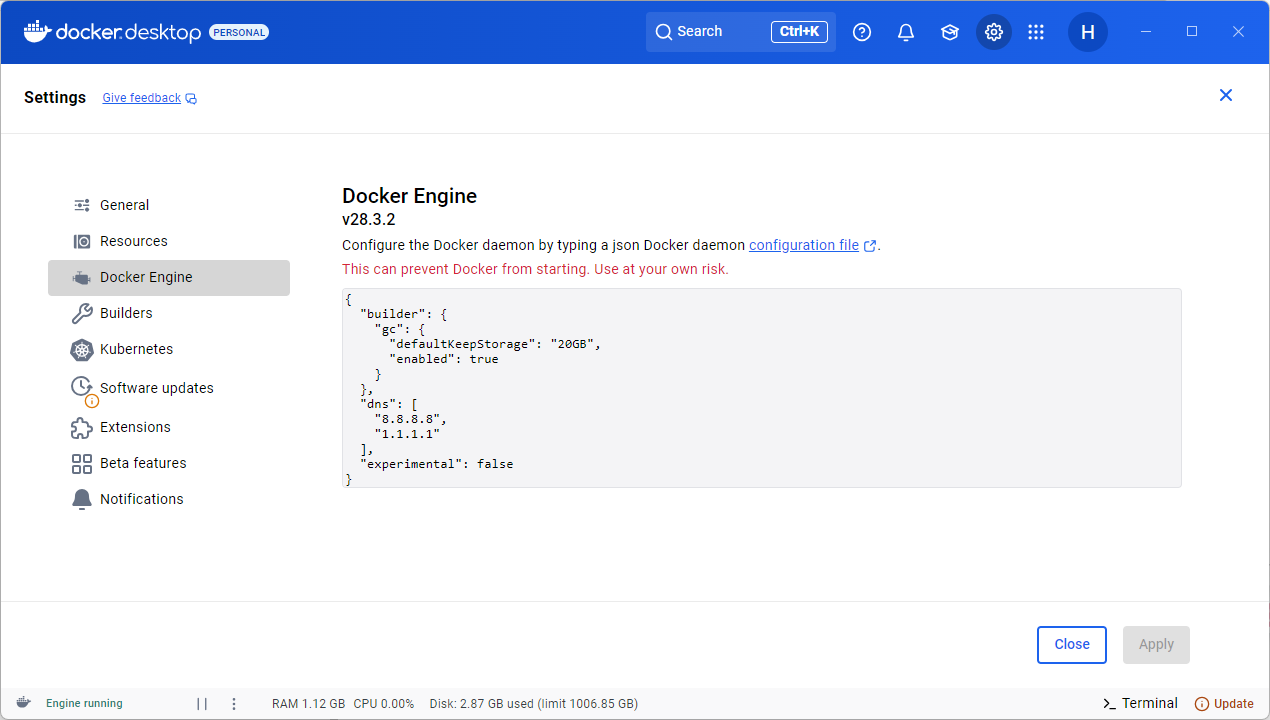1270x720 pixels.
Task: Open Notifications settings section
Action: coord(169,499)
